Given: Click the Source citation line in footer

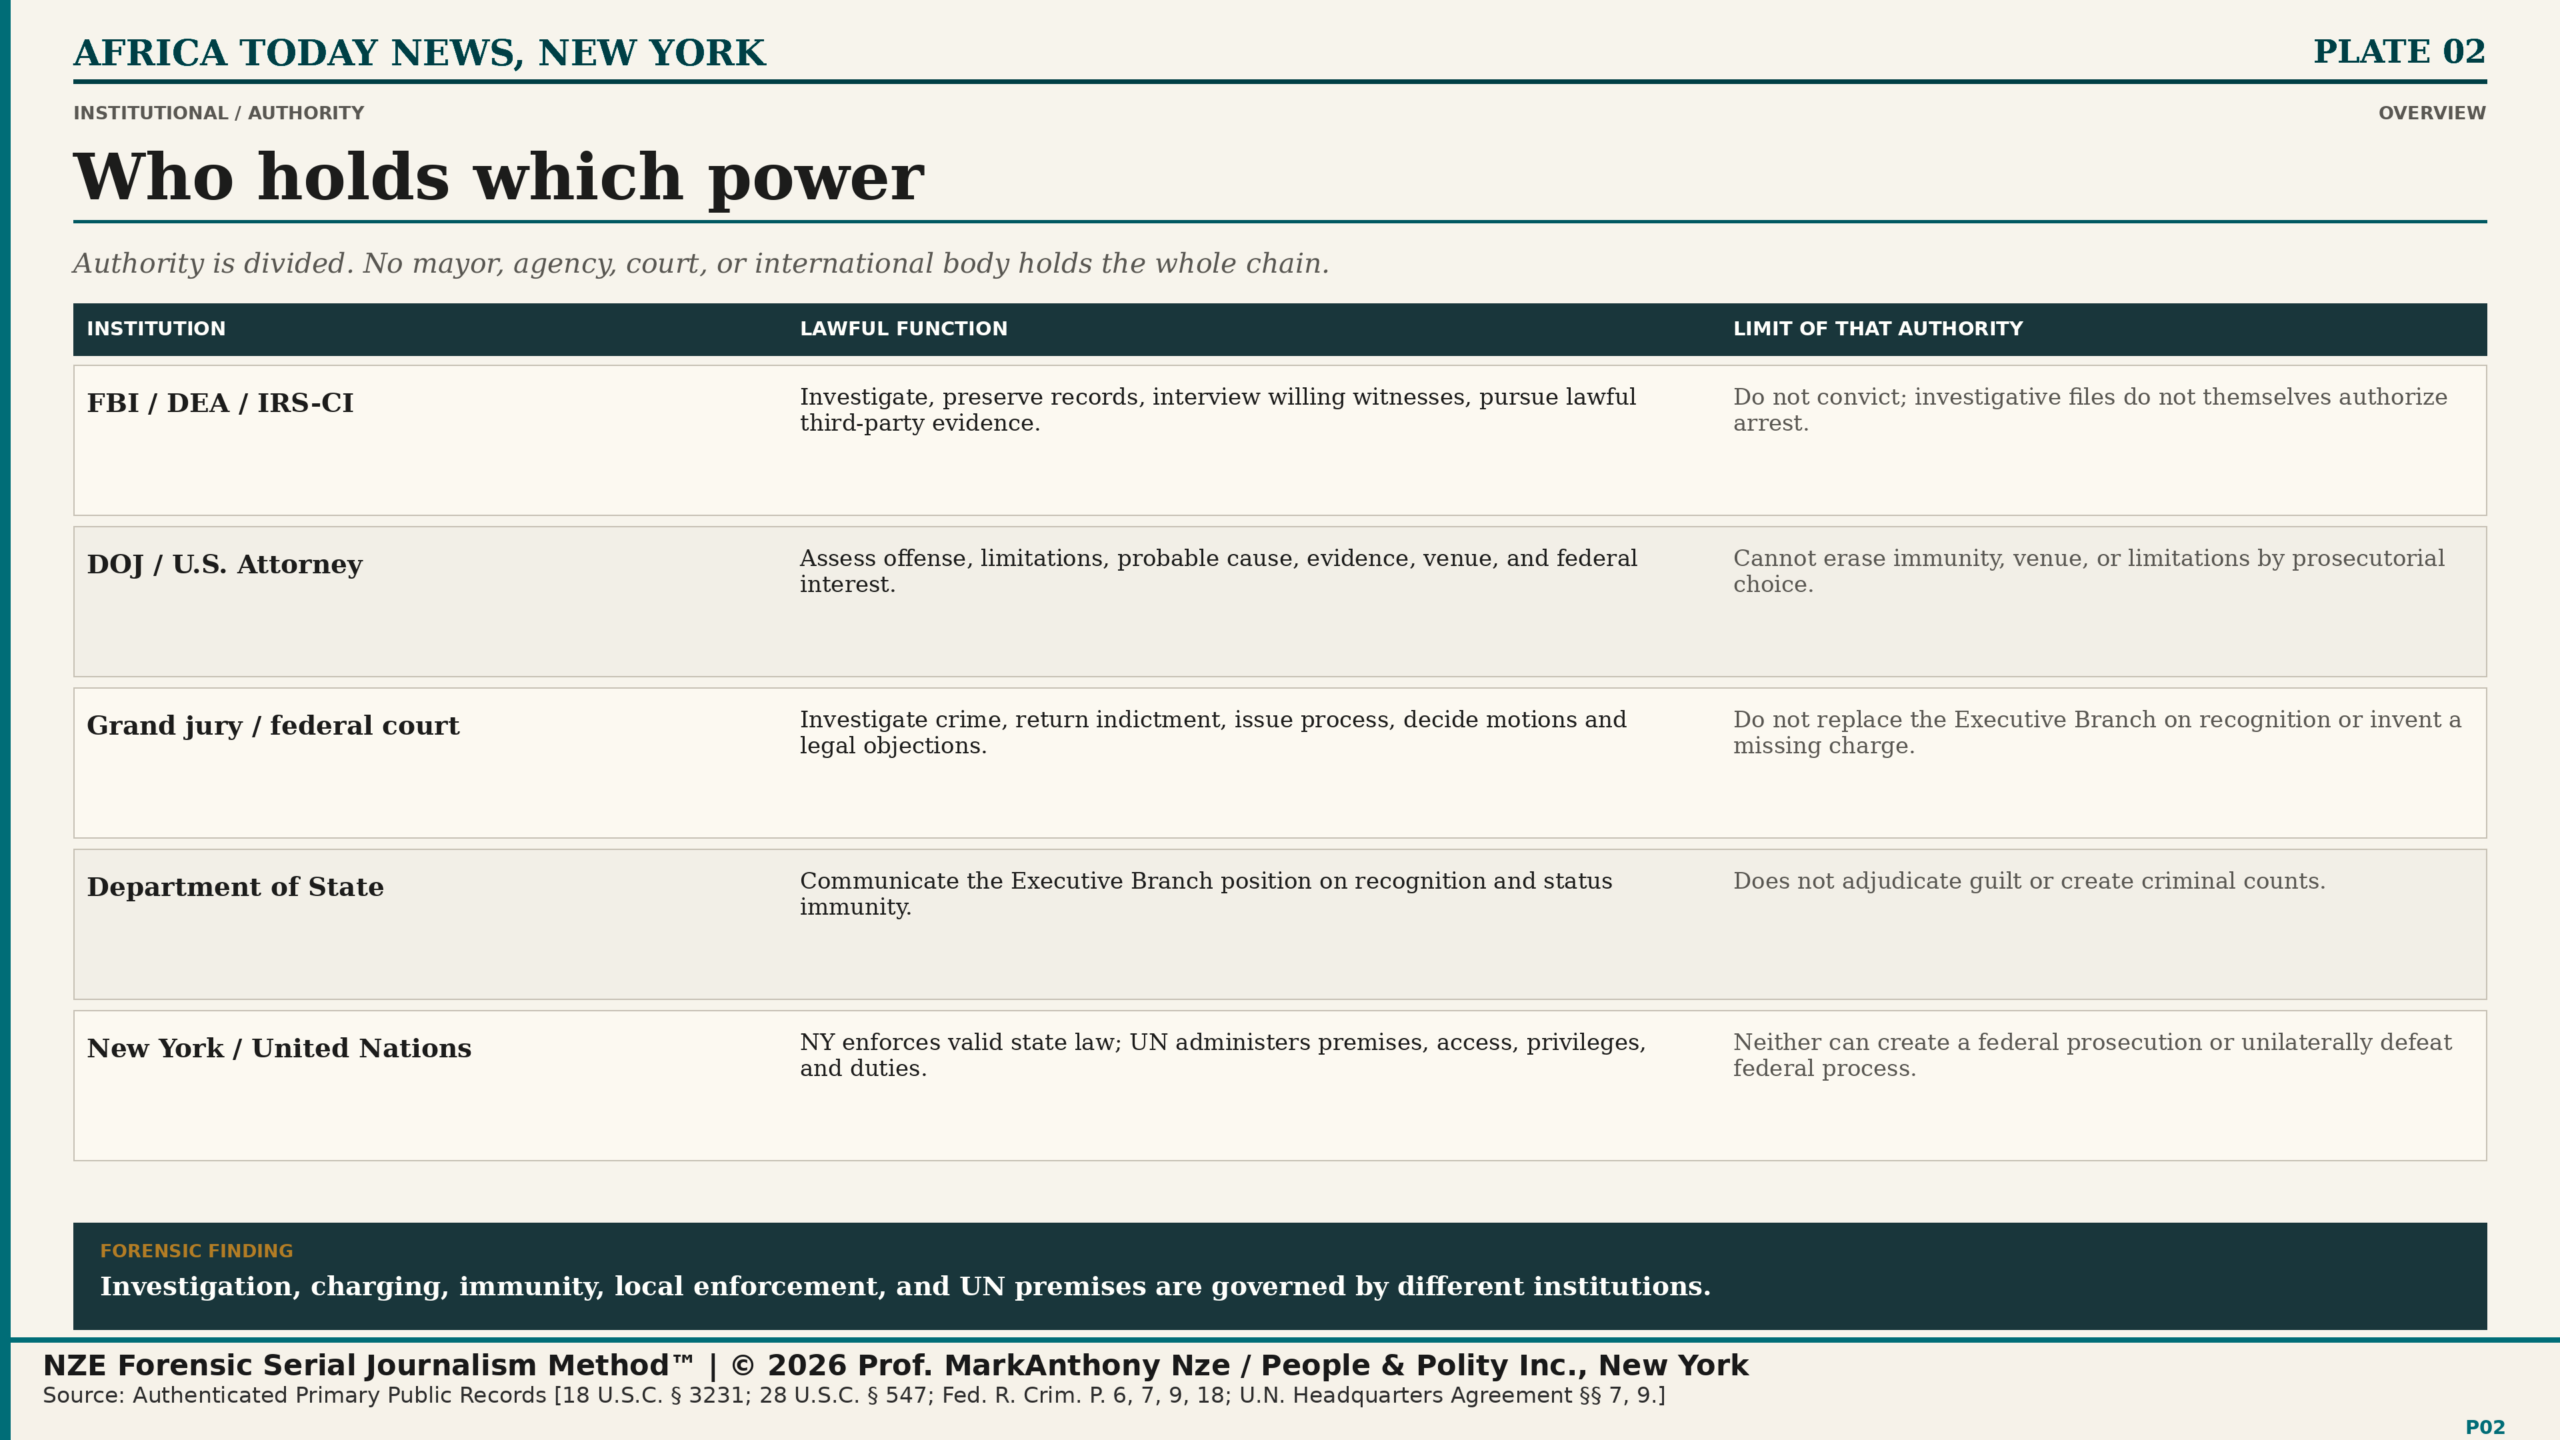Looking at the screenshot, I should 854,1396.
